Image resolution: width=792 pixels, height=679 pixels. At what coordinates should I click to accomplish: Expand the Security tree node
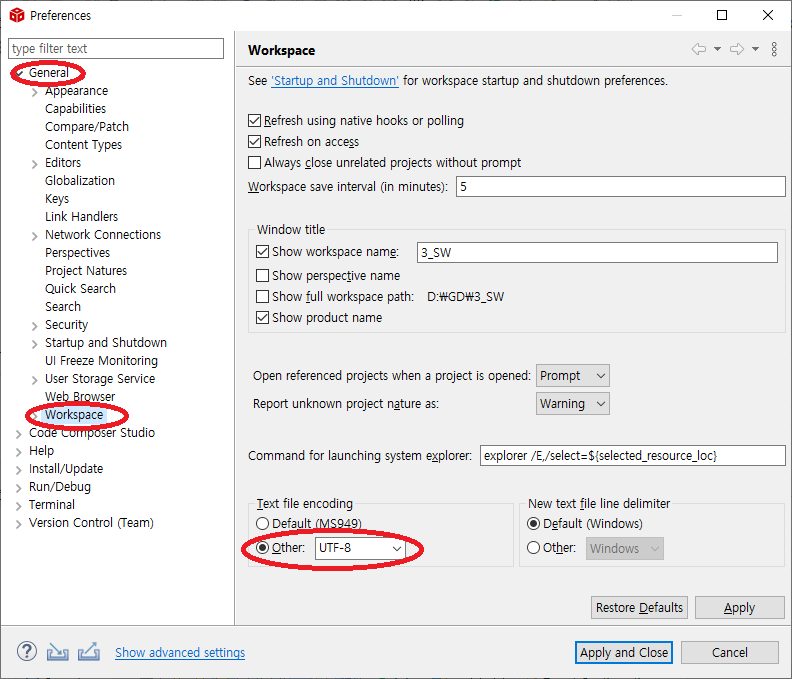click(x=34, y=326)
